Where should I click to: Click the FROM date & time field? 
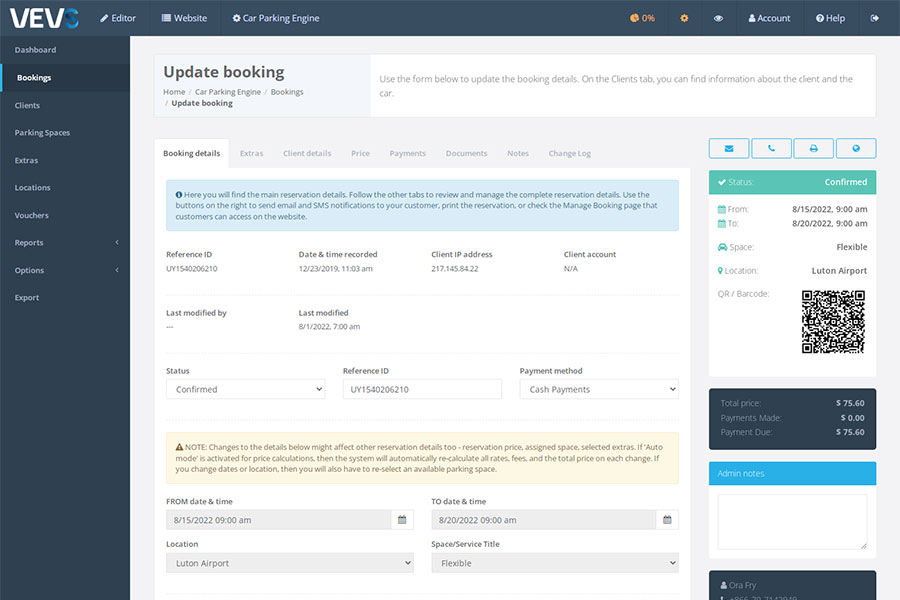click(279, 520)
